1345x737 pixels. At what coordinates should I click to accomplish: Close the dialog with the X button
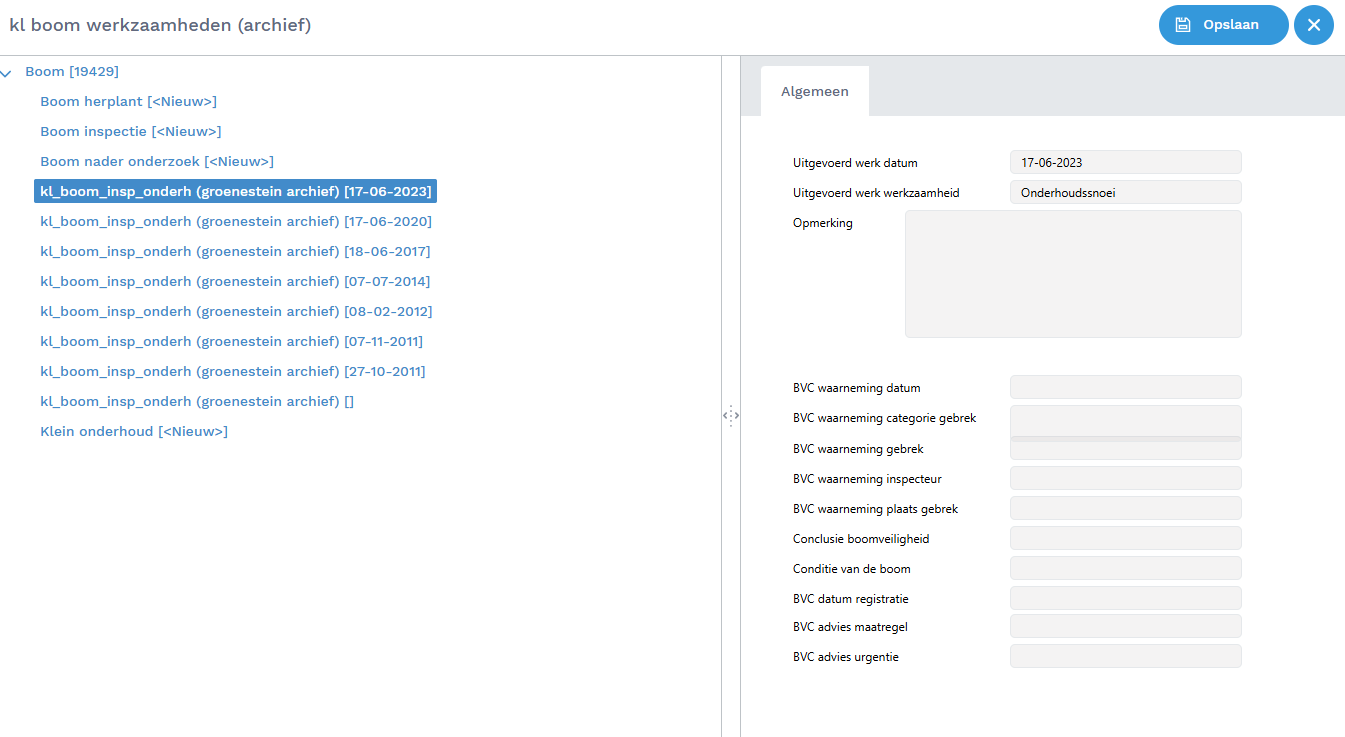1313,25
